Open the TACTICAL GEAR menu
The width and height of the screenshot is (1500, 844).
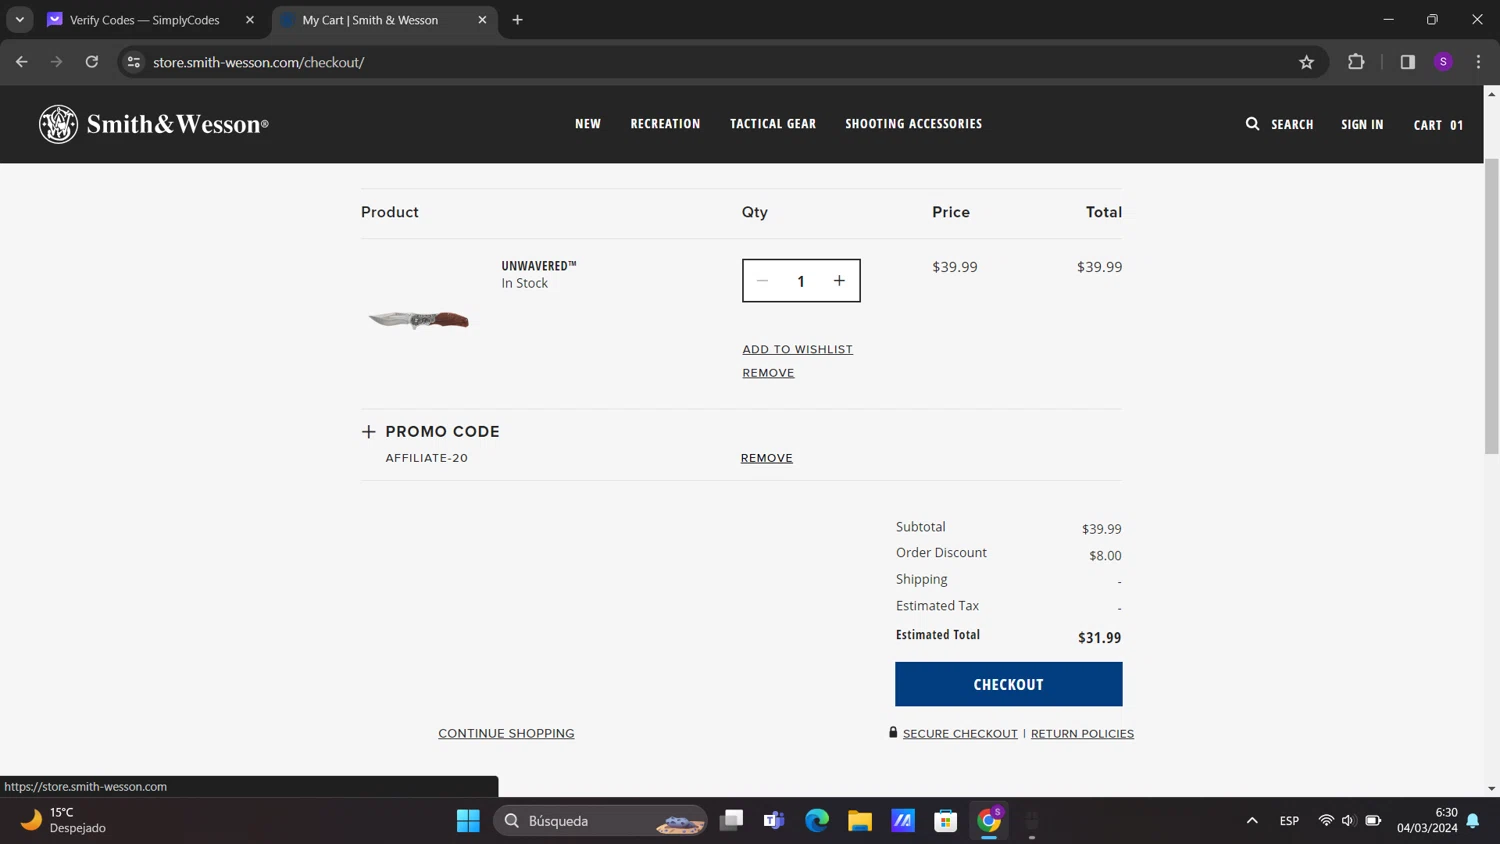click(773, 124)
